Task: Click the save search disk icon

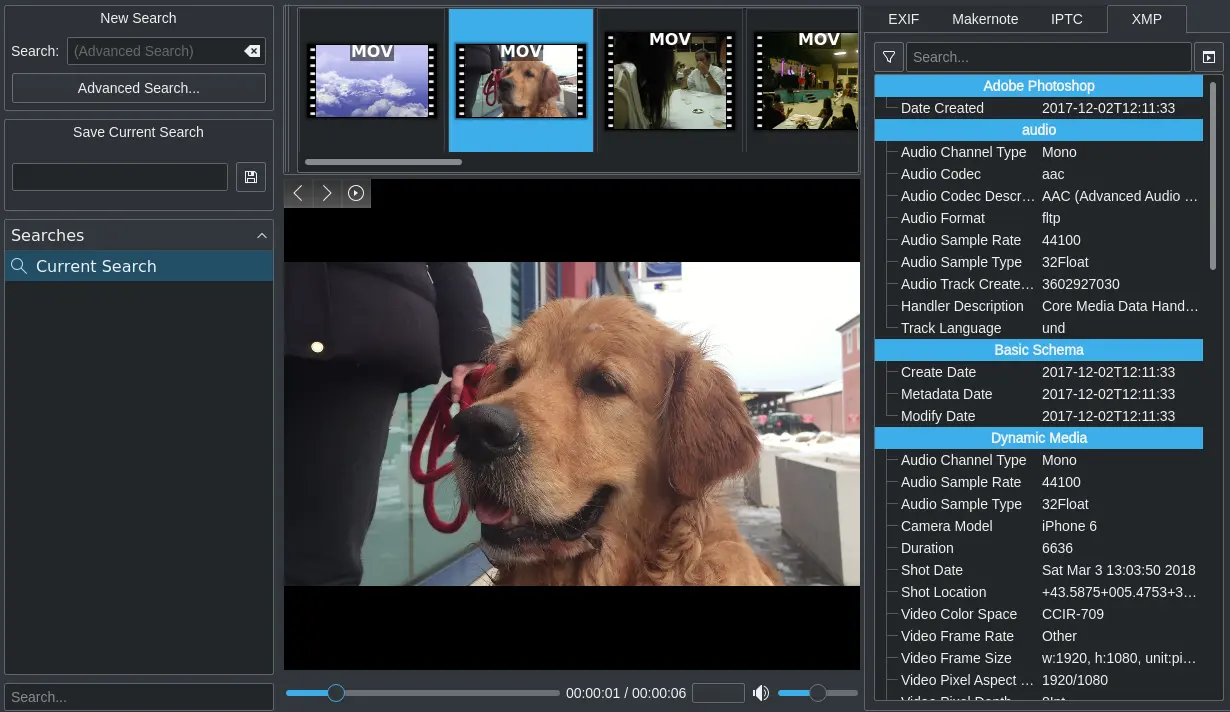Action: [251, 176]
